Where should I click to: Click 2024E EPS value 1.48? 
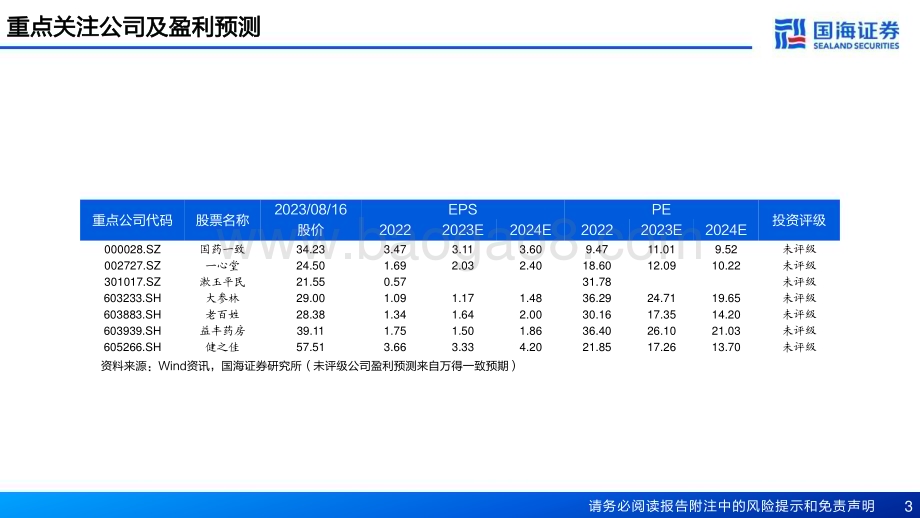point(530,298)
